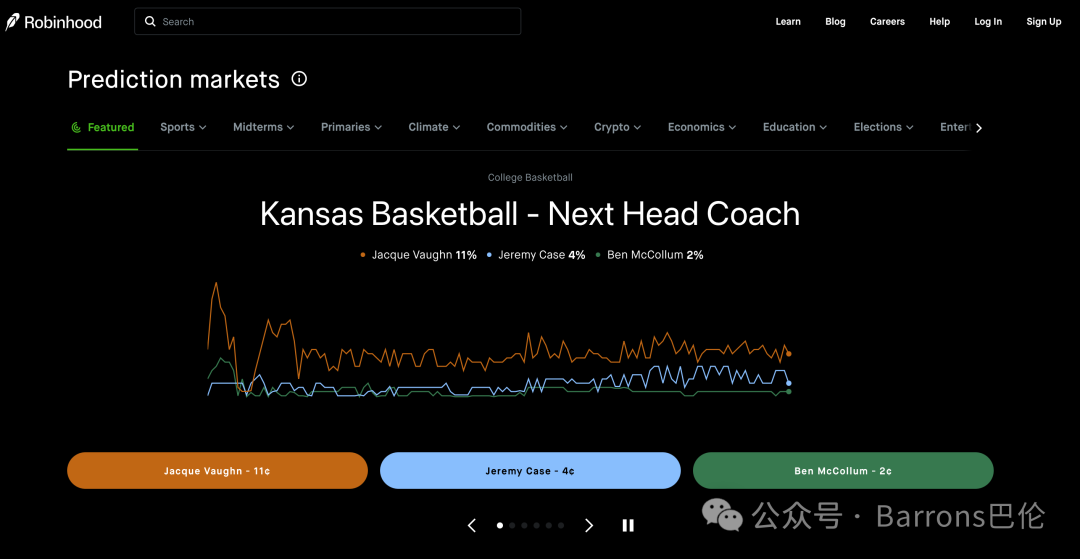Expand the Economics category dropdown
1080x559 pixels.
[702, 127]
